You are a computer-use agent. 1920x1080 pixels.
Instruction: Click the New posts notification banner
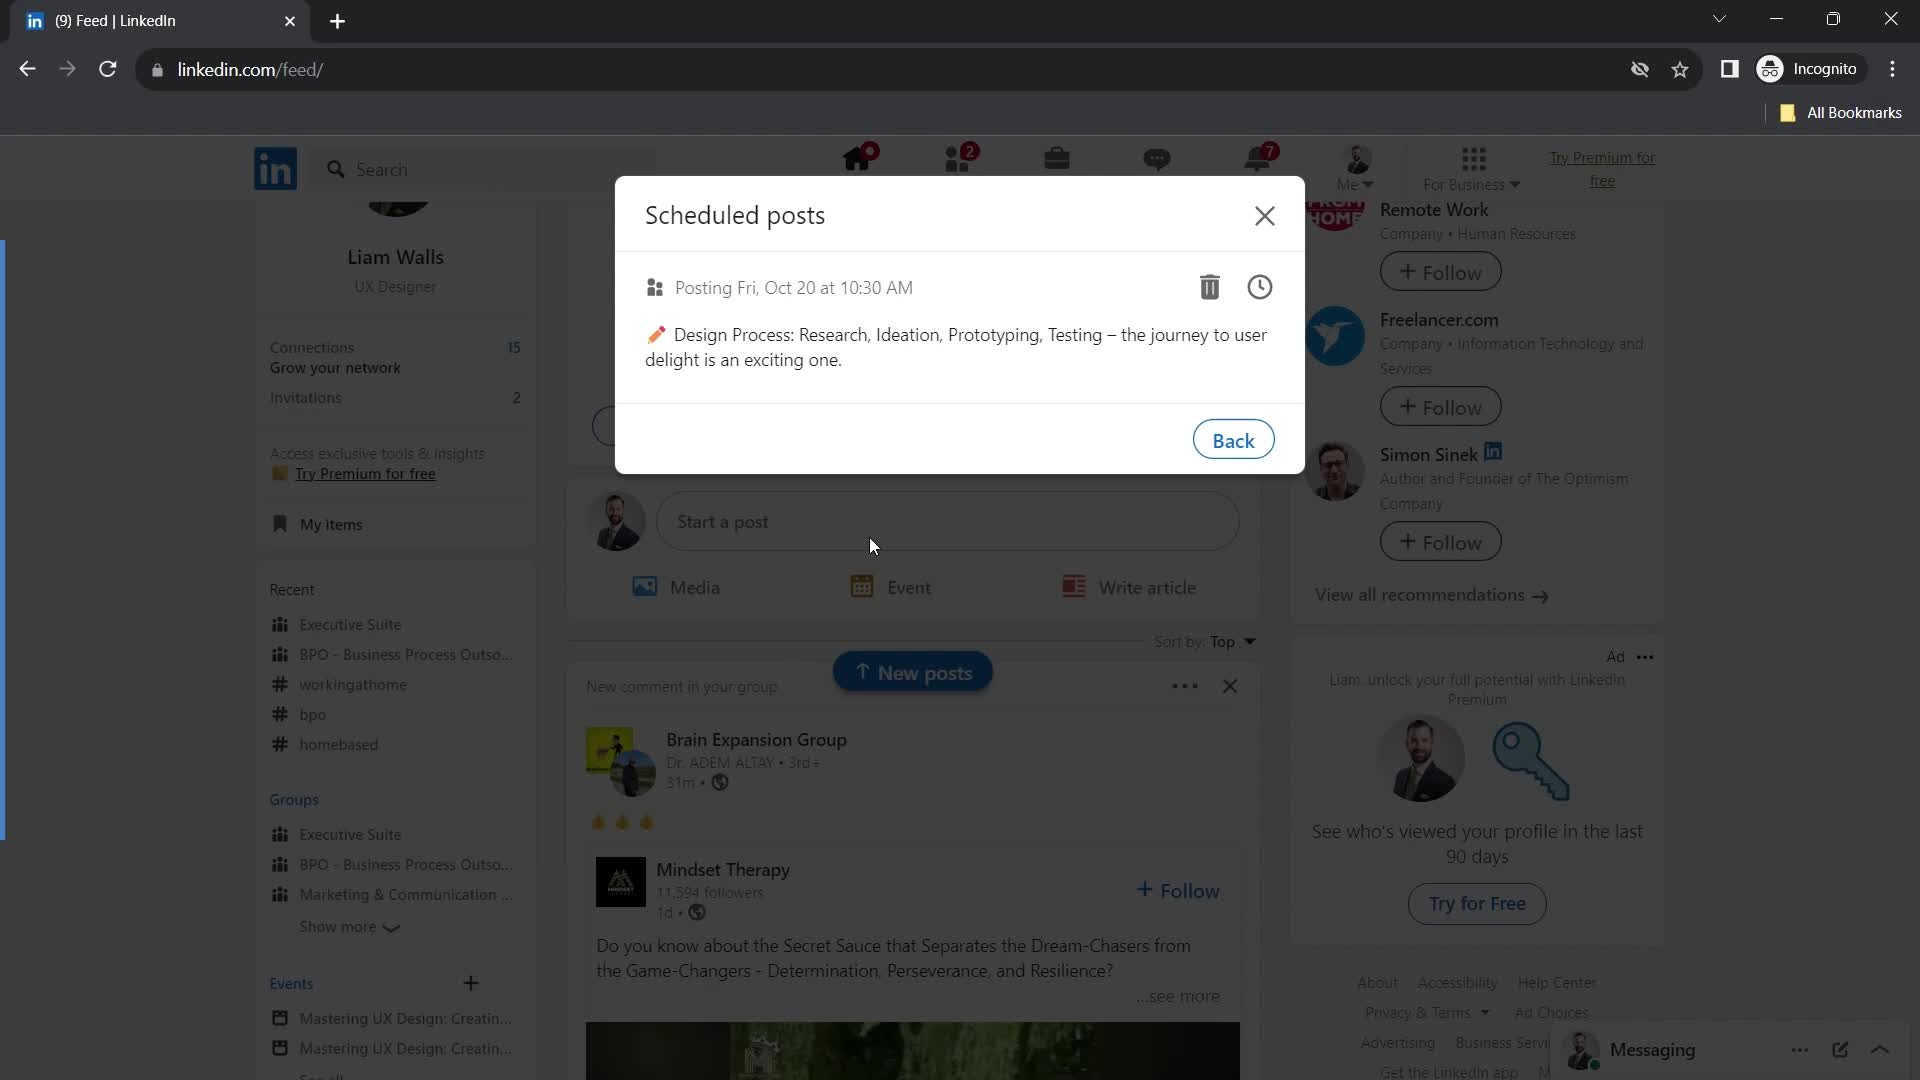915,675
